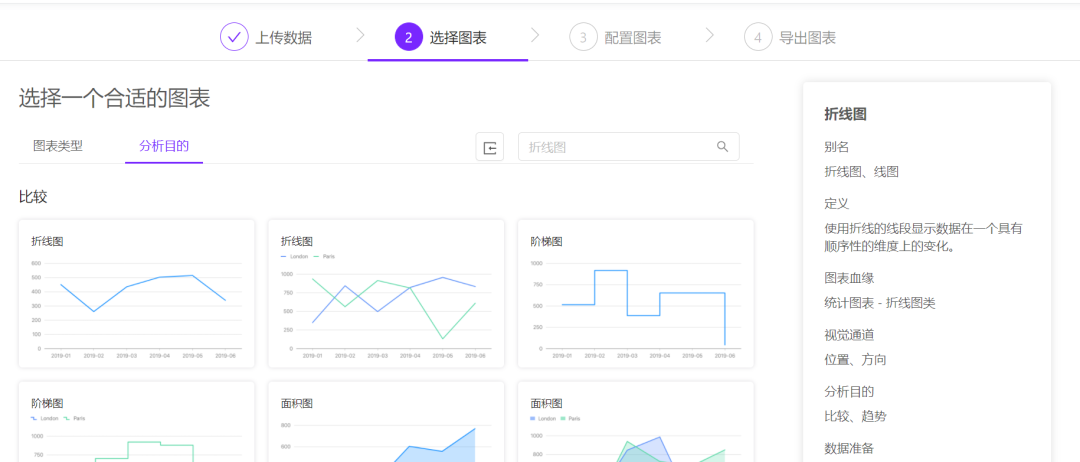Click the search magnifier icon

pos(723,147)
